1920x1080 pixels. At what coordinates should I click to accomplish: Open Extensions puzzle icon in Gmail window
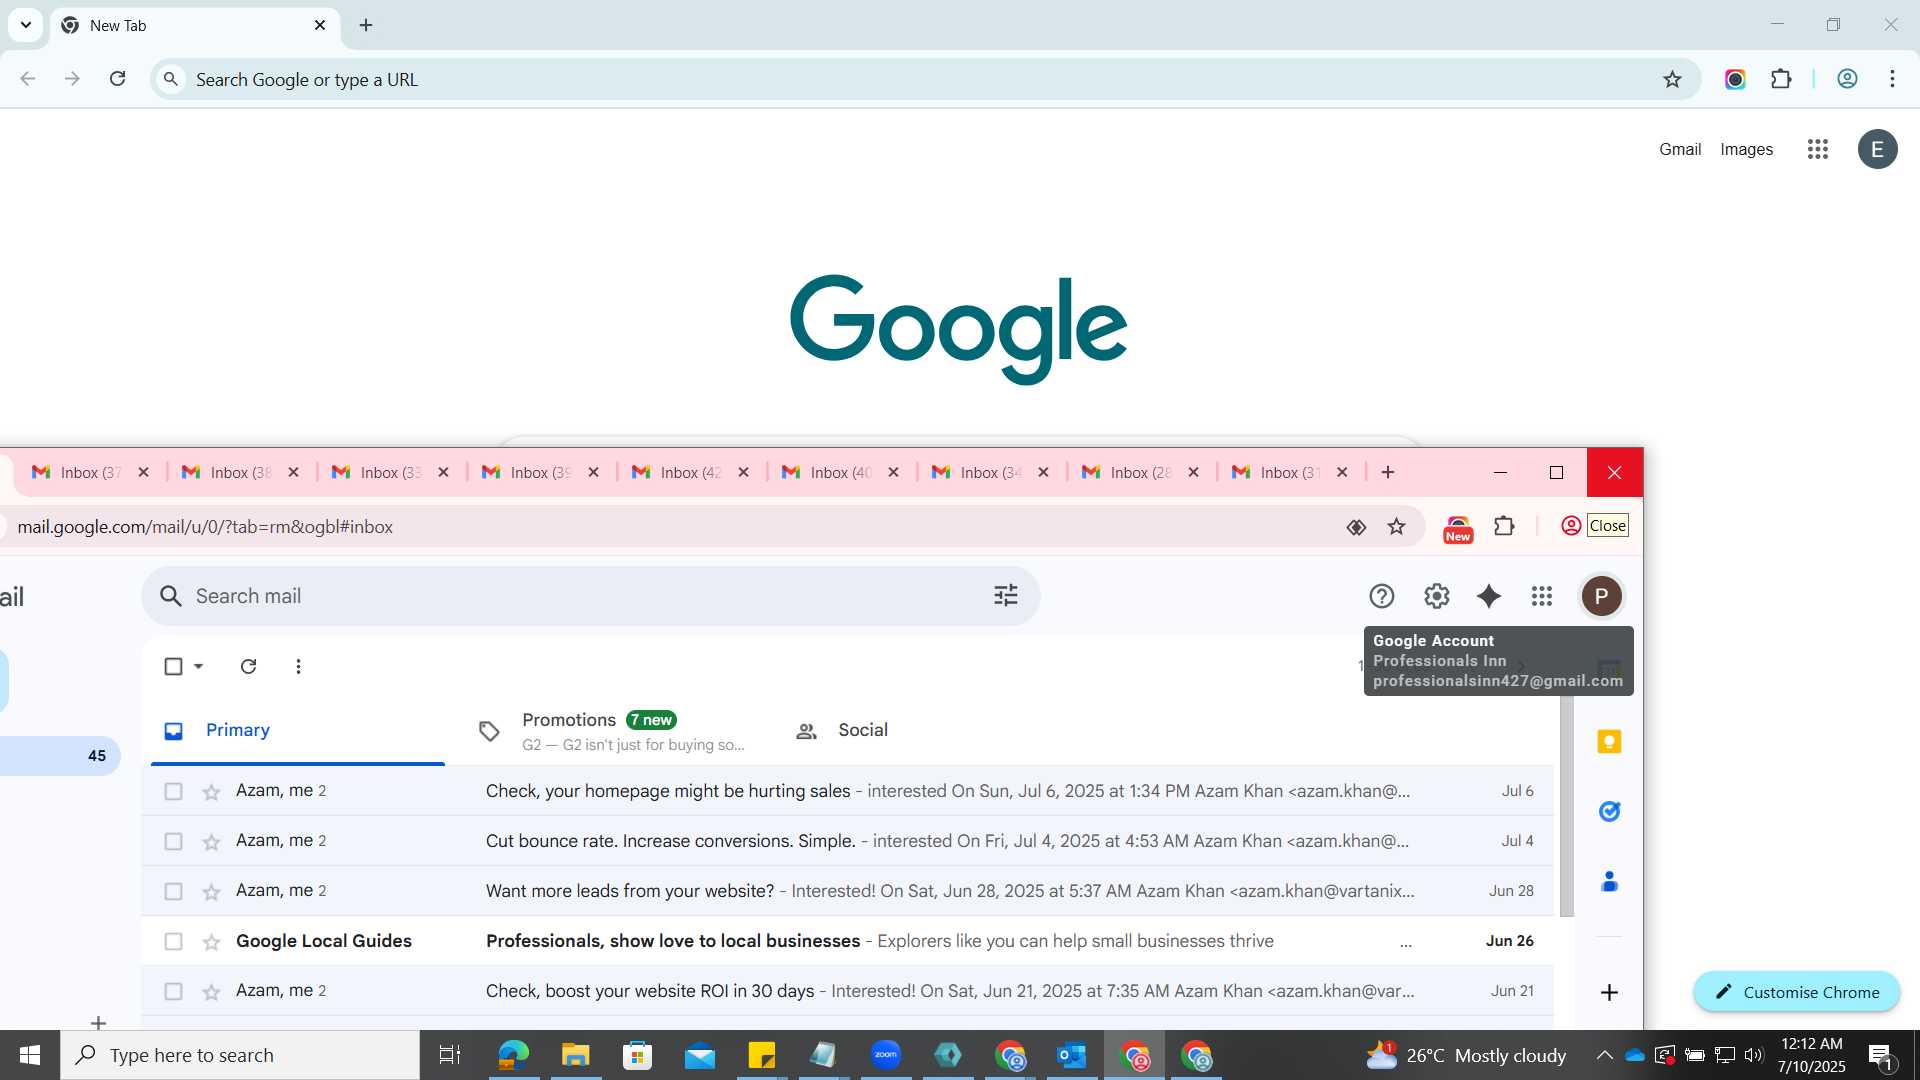[x=1504, y=526]
